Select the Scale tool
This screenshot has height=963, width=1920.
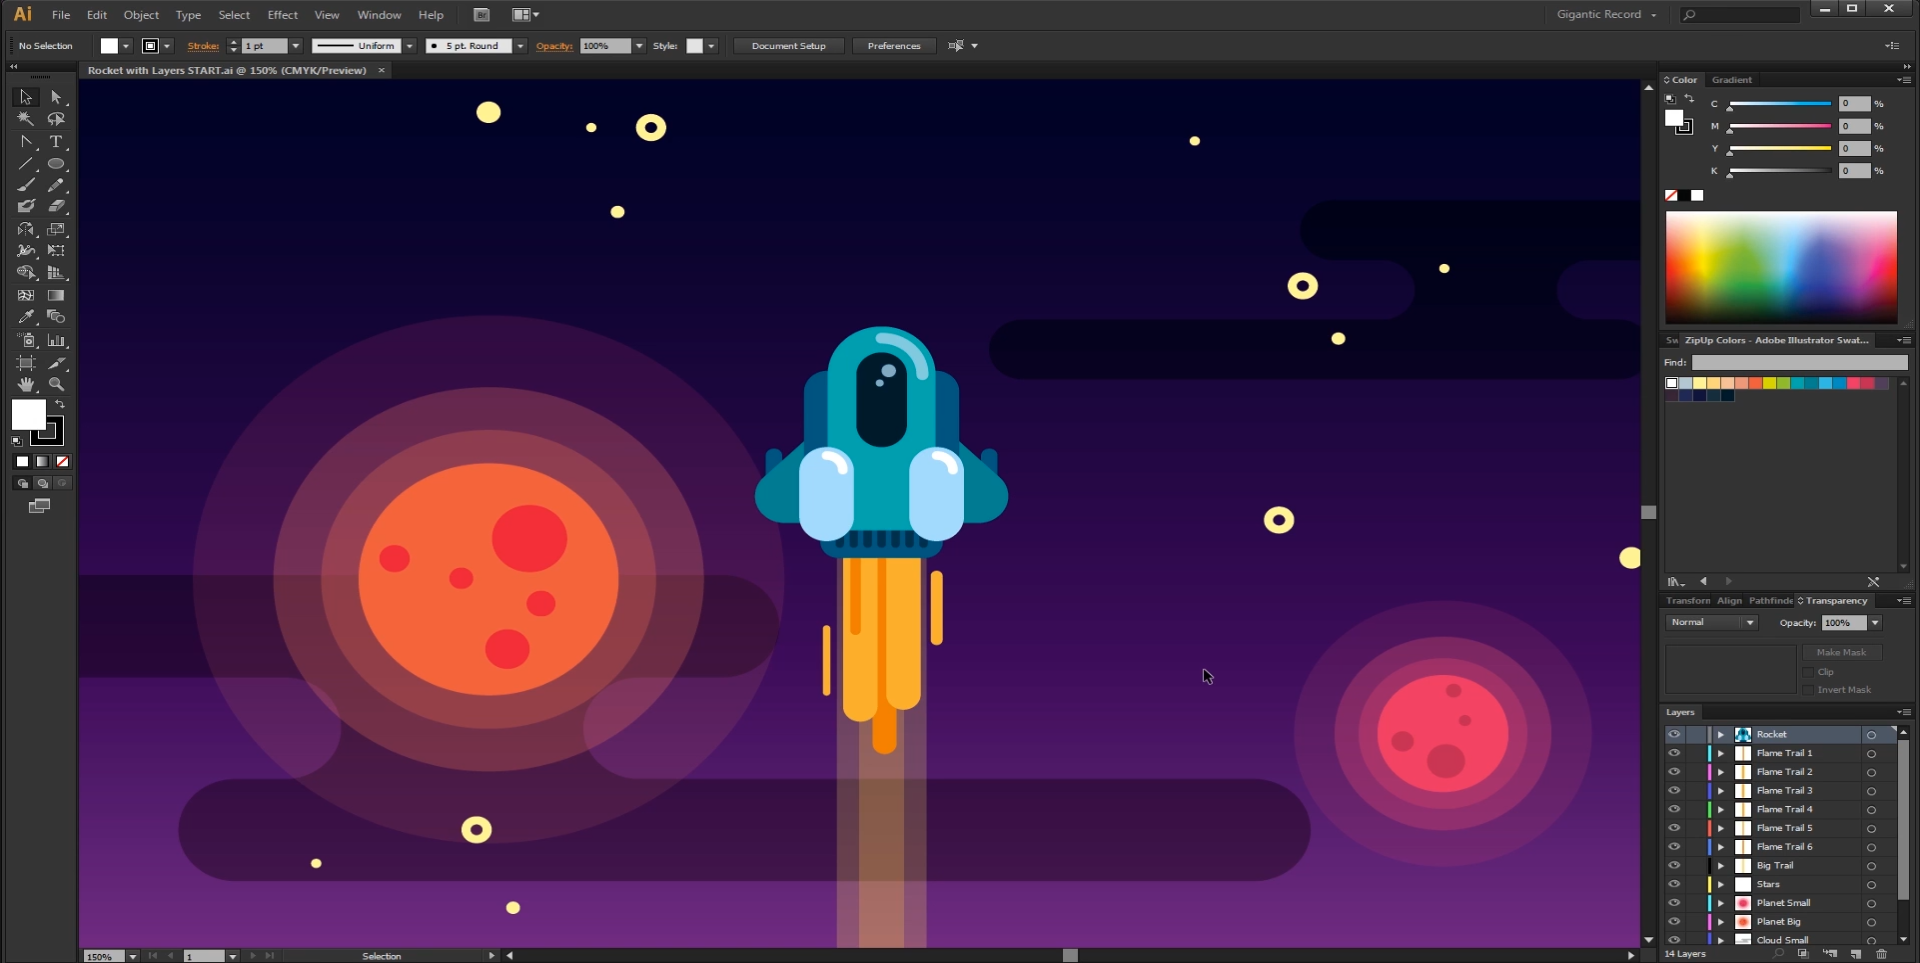56,229
